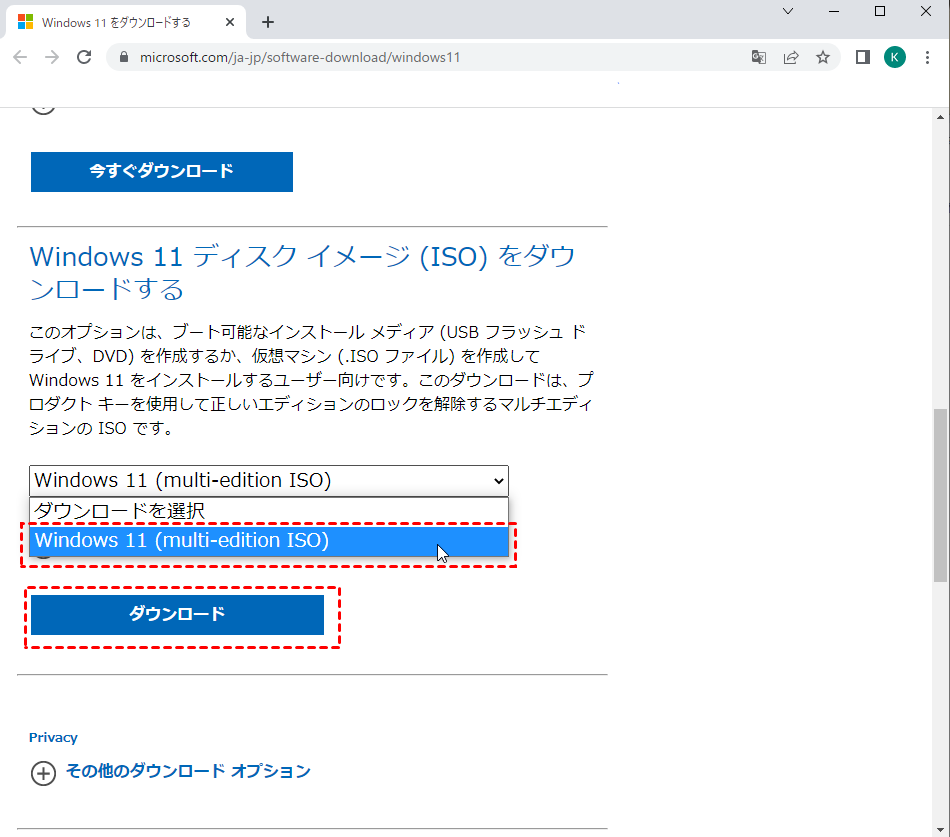Screen dimensions: 950x837
Task: Open a new tab with plus button
Action: tap(268, 22)
